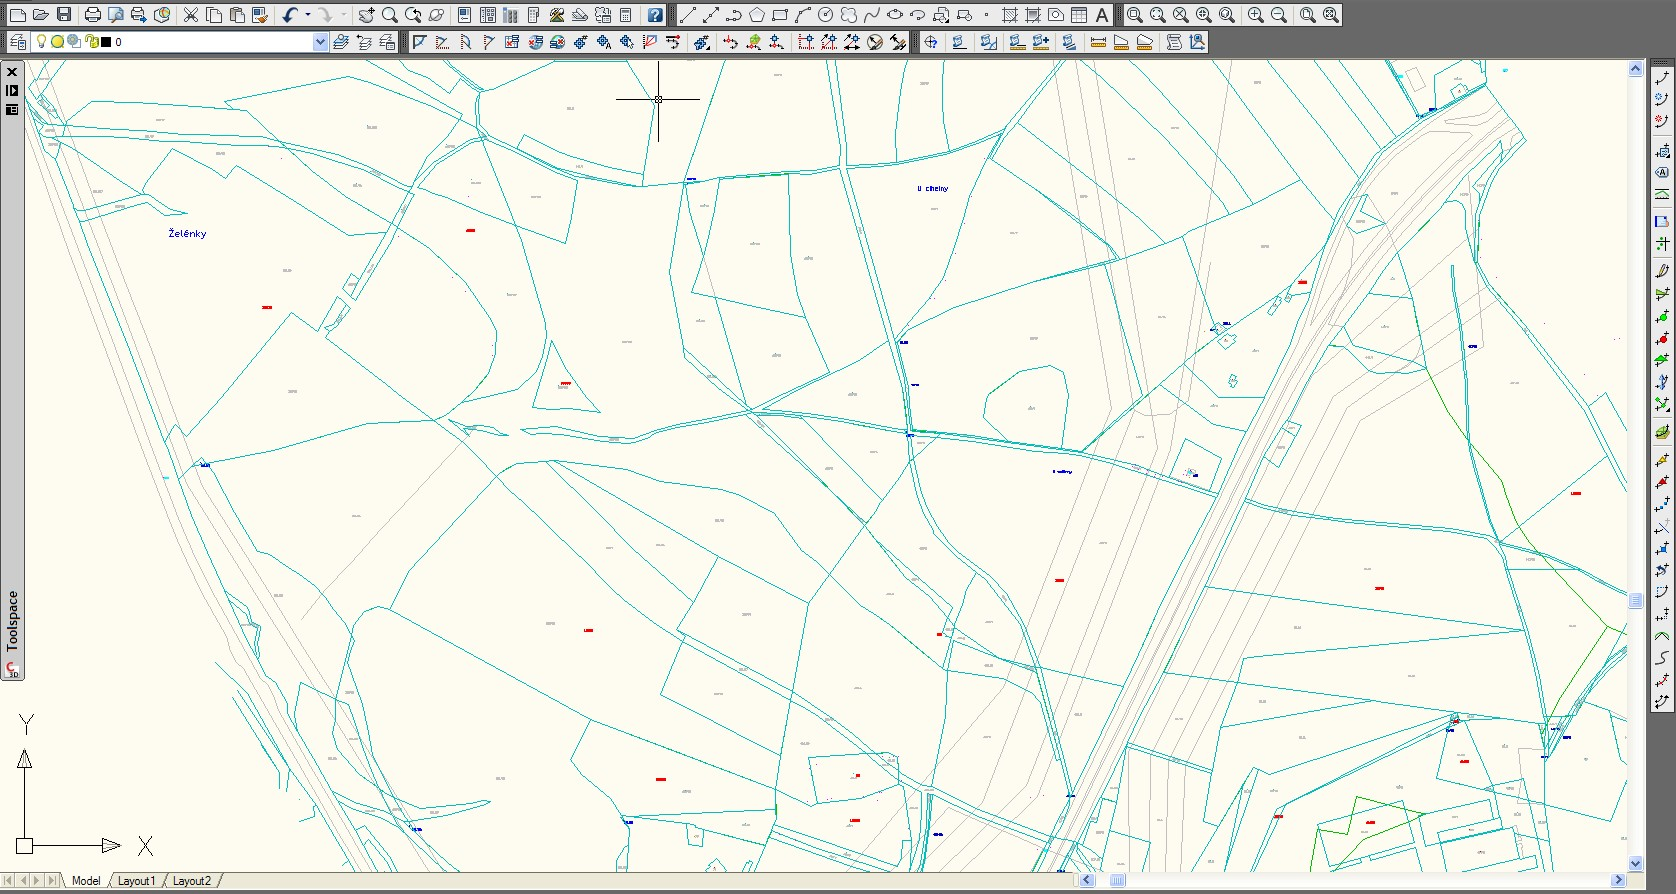Open the Properties palette icon
This screenshot has height=894, width=1676.
(x=465, y=15)
